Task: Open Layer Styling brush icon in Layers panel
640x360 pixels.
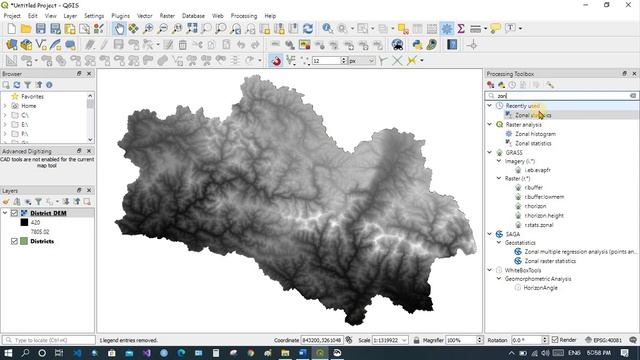Action: click(x=6, y=202)
